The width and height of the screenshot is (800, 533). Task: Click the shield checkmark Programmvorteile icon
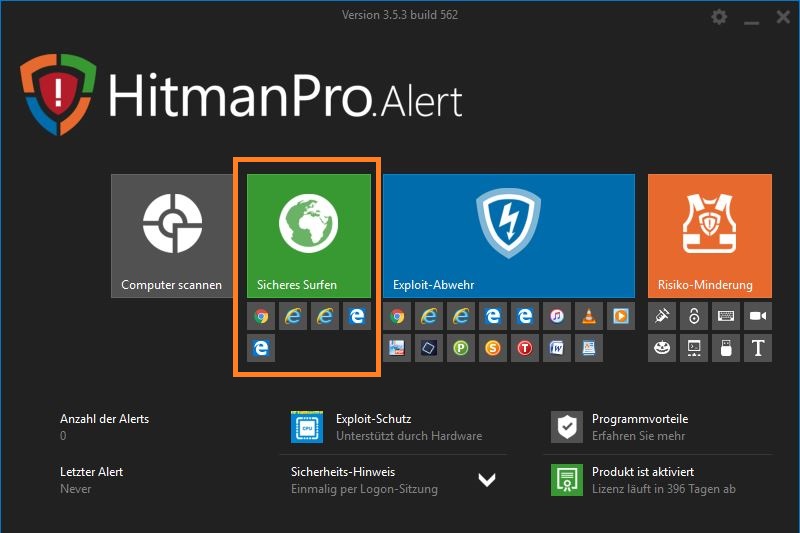(567, 427)
